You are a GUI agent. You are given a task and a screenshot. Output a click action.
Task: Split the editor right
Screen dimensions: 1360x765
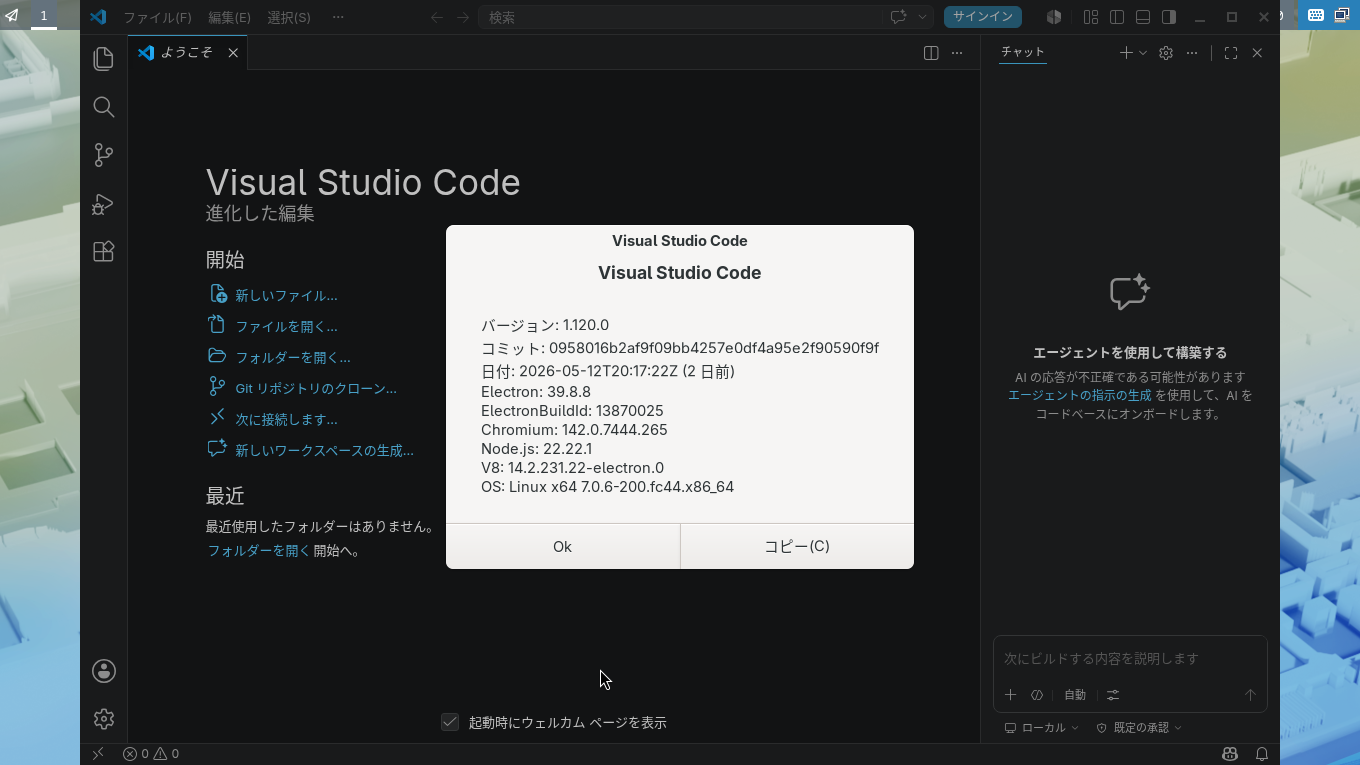point(931,53)
